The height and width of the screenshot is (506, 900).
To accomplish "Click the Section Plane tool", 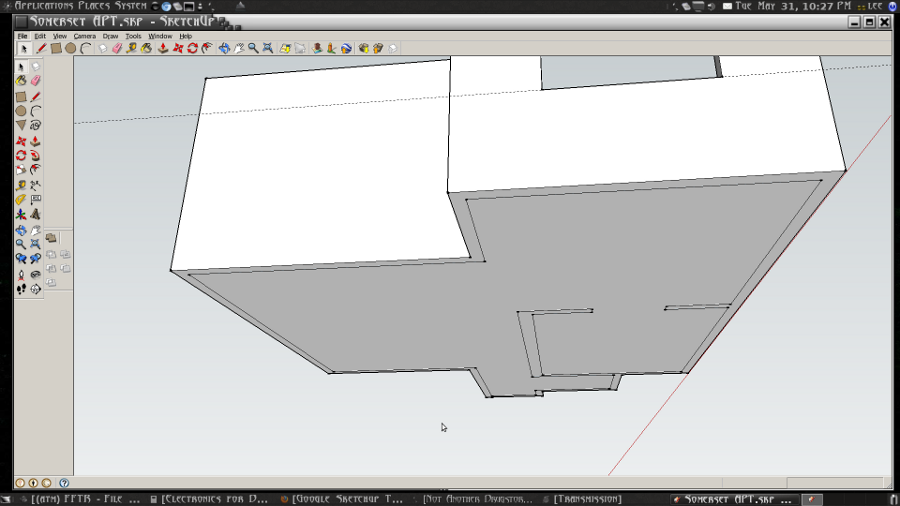I will click(x=36, y=289).
